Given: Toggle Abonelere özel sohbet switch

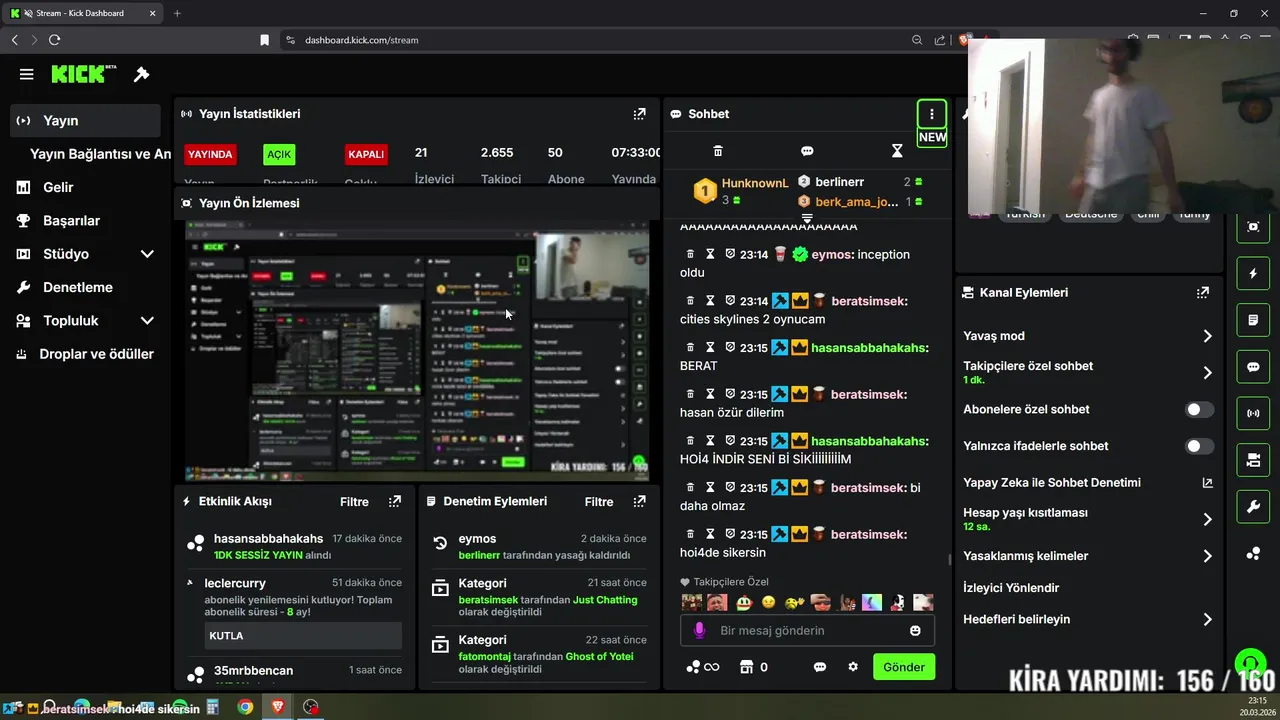Looking at the screenshot, I should 1199,409.
